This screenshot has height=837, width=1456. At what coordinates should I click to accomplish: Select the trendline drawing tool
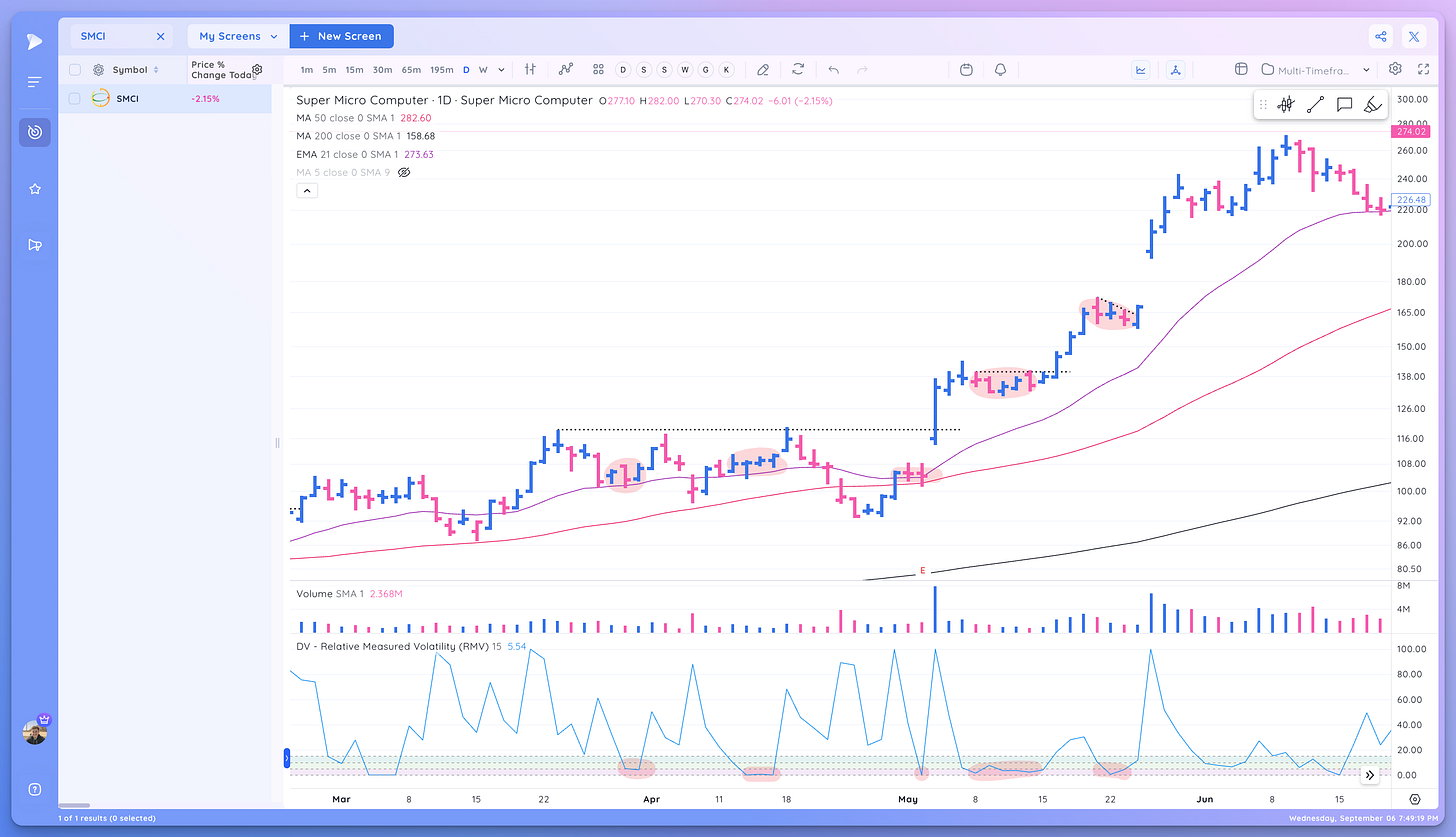(x=1315, y=104)
